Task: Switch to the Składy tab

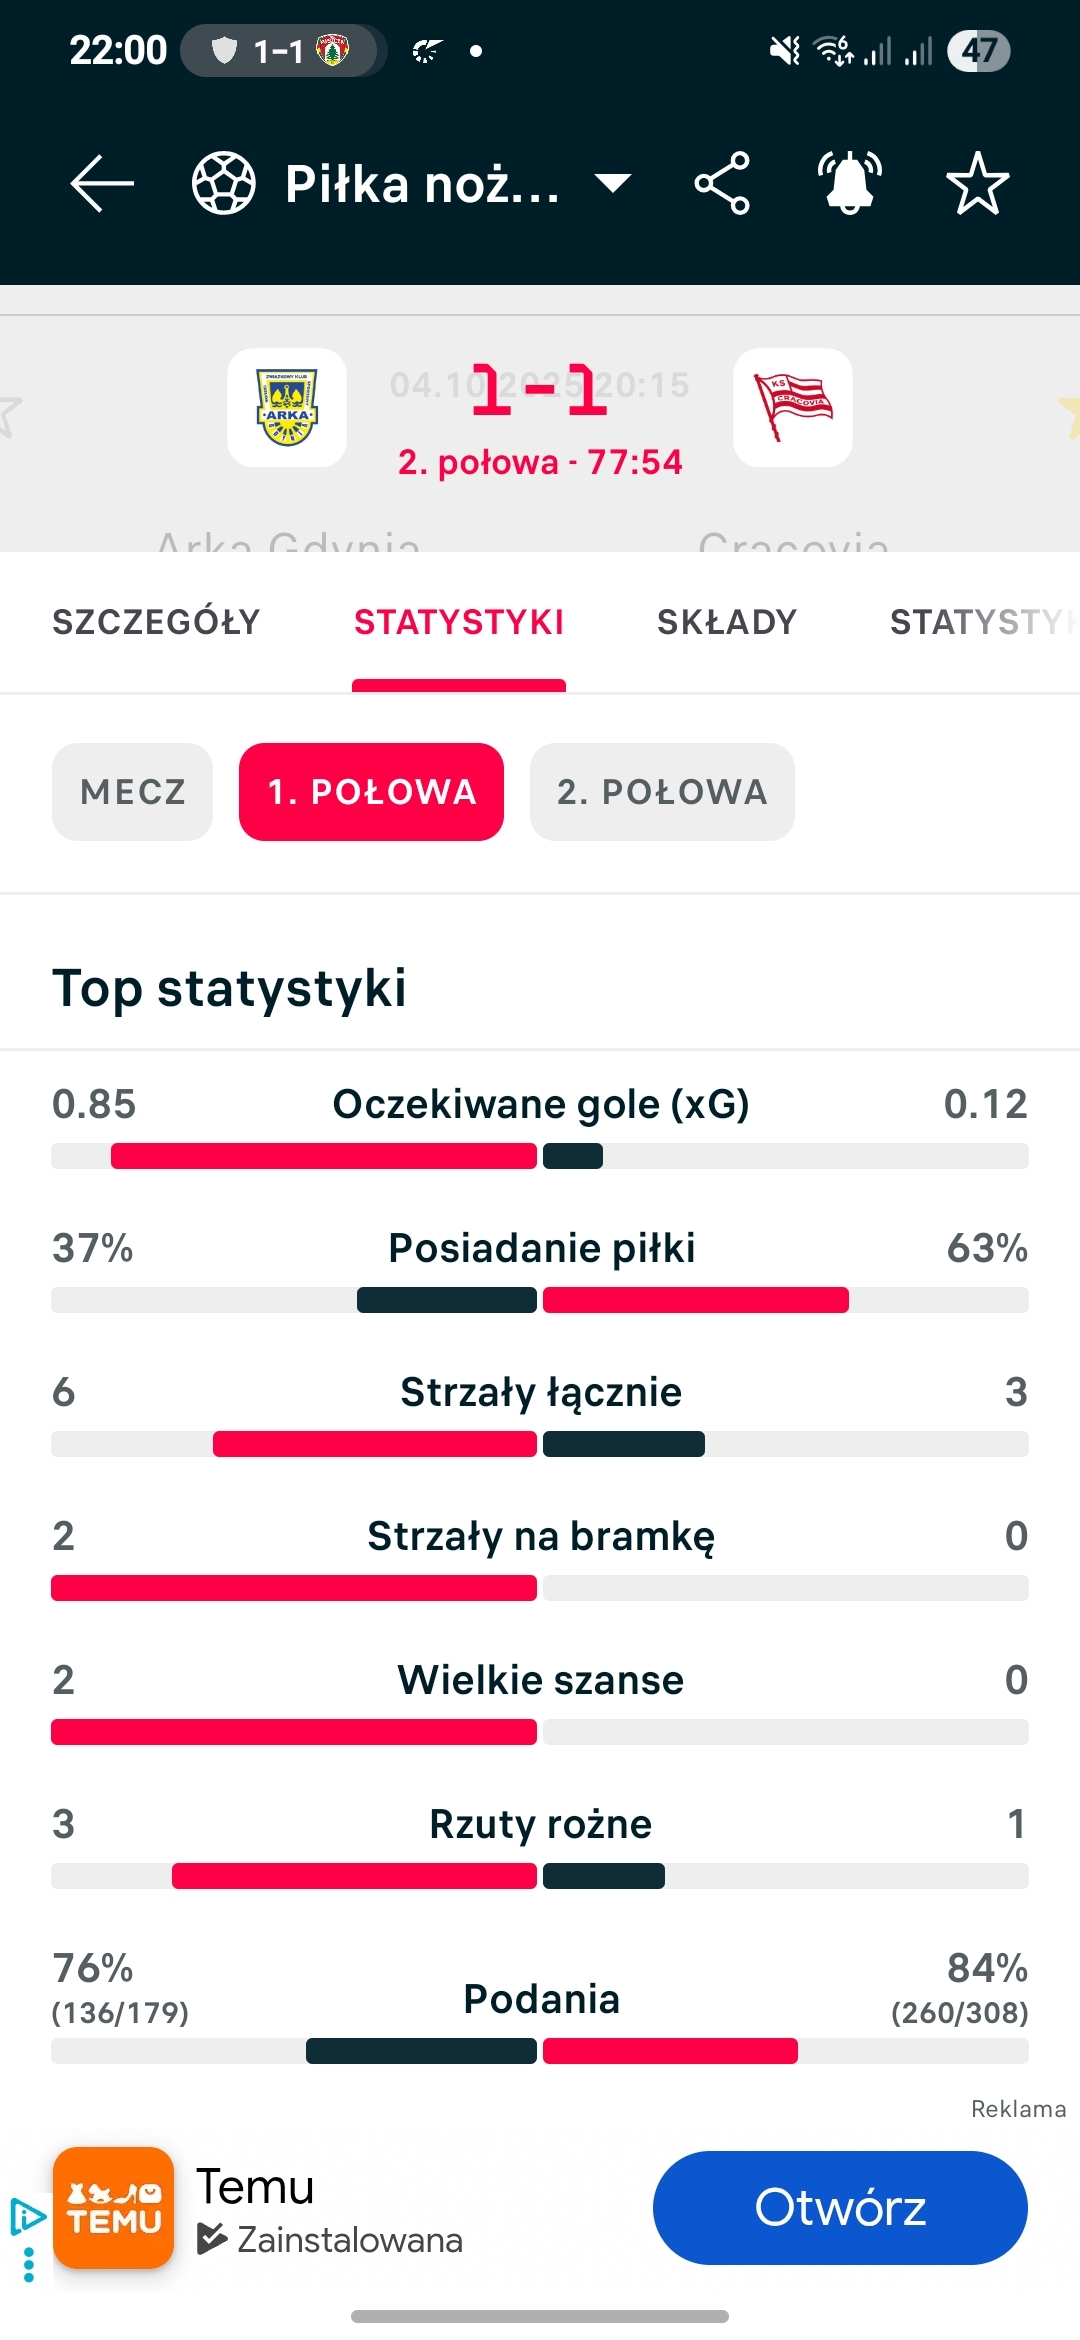Action: click(x=727, y=622)
